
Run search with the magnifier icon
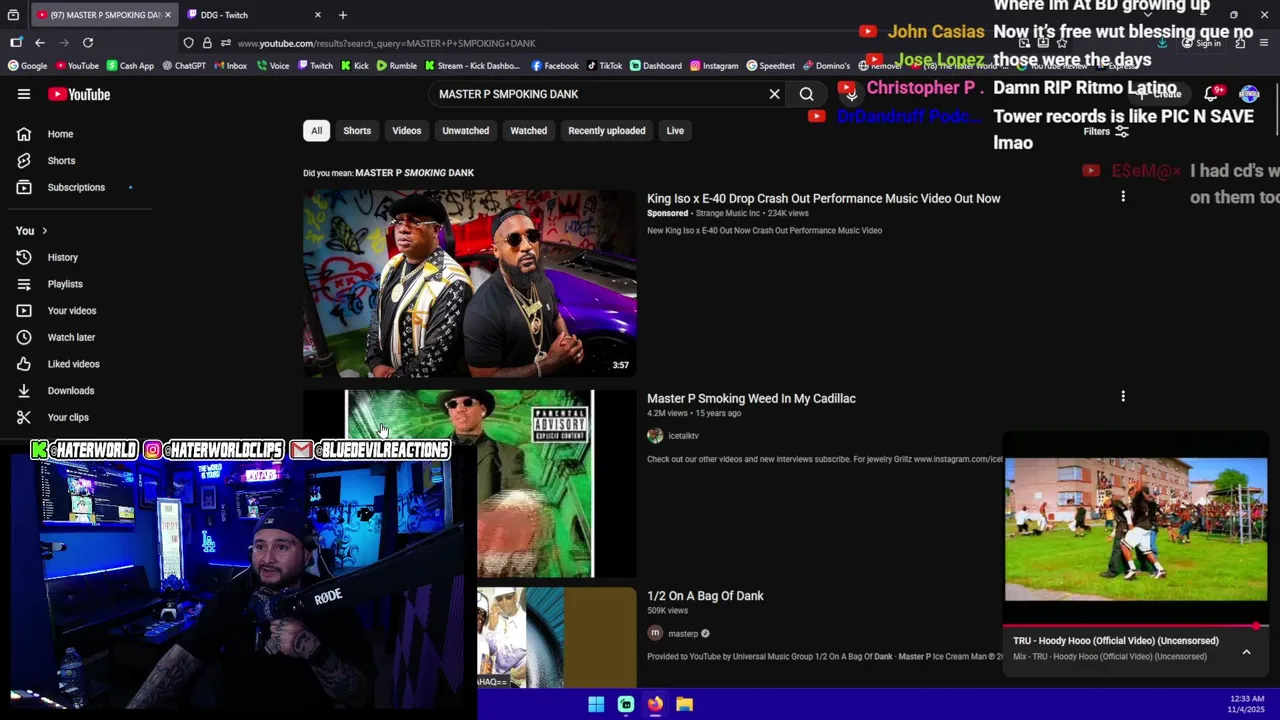click(806, 94)
